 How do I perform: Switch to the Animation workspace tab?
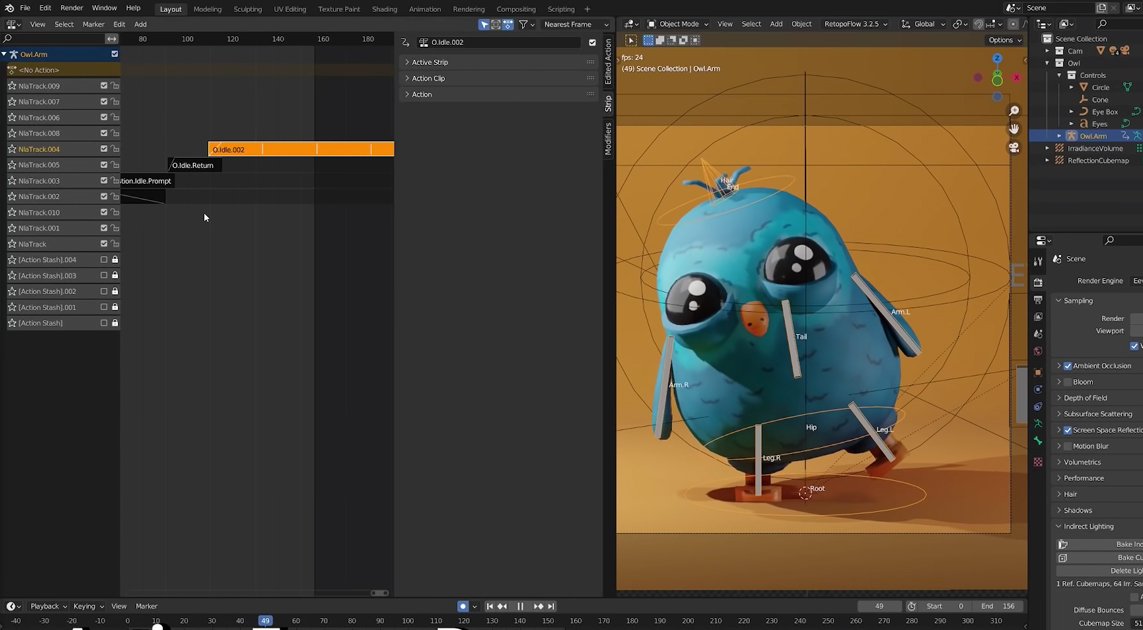pyautogui.click(x=424, y=9)
